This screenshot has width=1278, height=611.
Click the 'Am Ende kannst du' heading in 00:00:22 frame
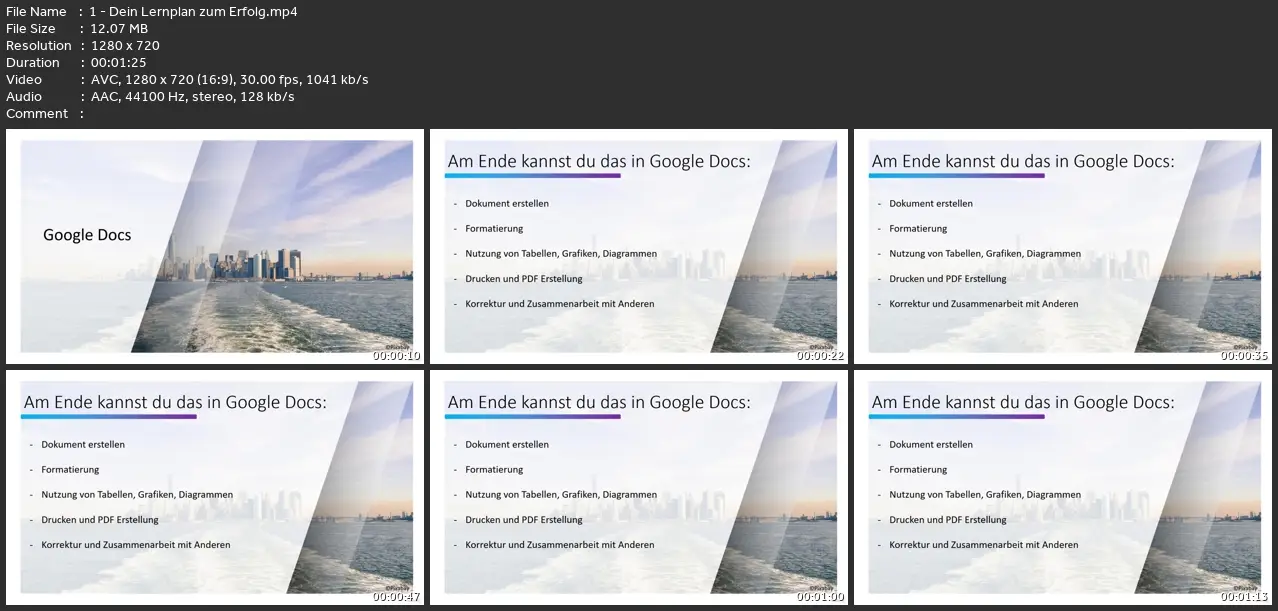coord(599,161)
